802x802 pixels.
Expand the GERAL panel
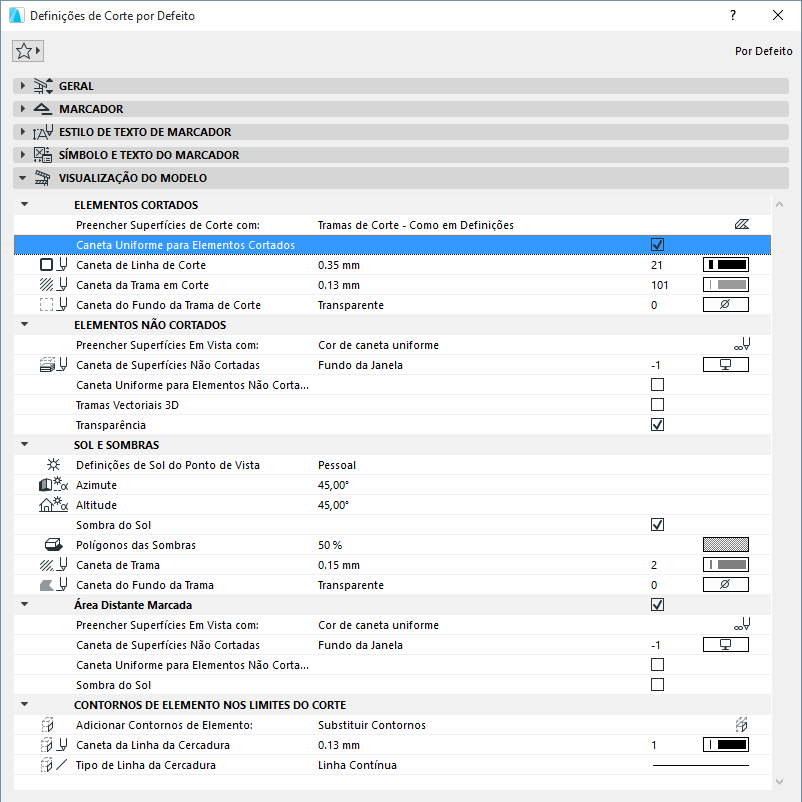pos(23,86)
